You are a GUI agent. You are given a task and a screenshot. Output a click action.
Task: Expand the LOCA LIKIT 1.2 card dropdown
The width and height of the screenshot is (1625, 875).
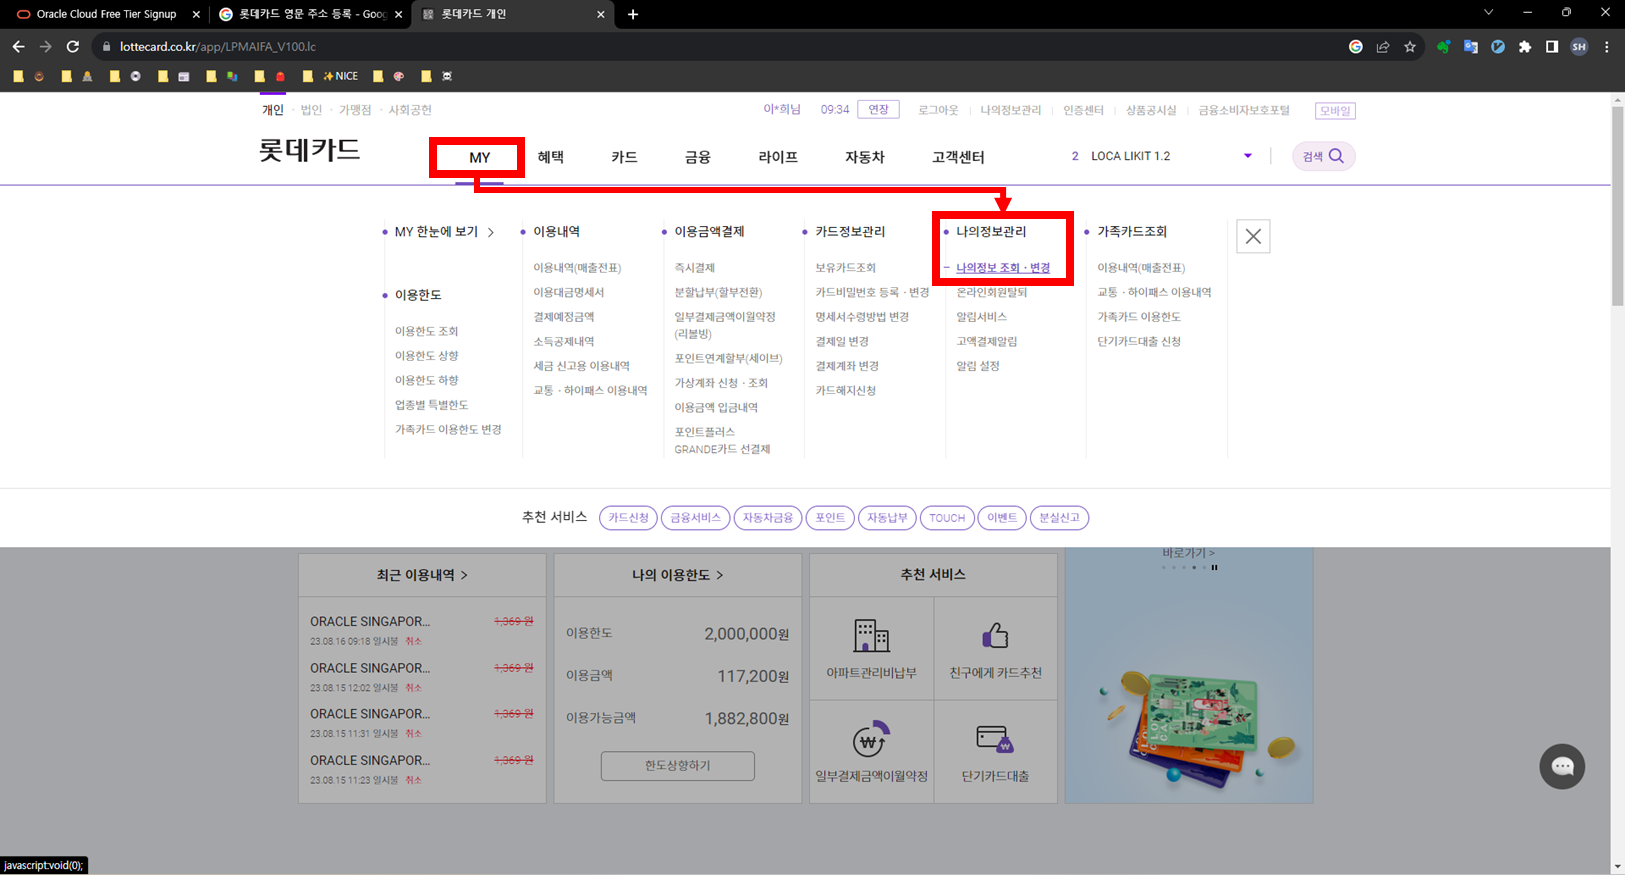coord(1248,156)
